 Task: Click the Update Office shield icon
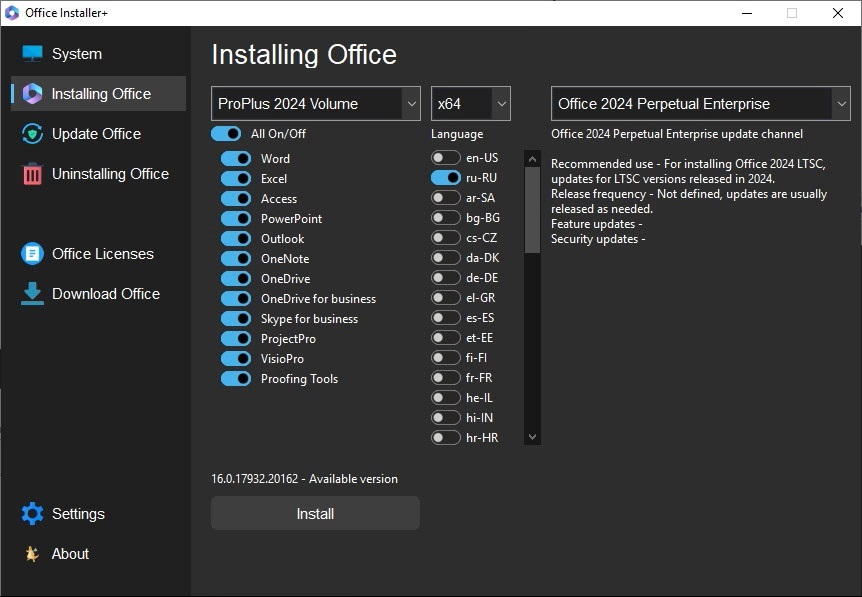pos(32,134)
